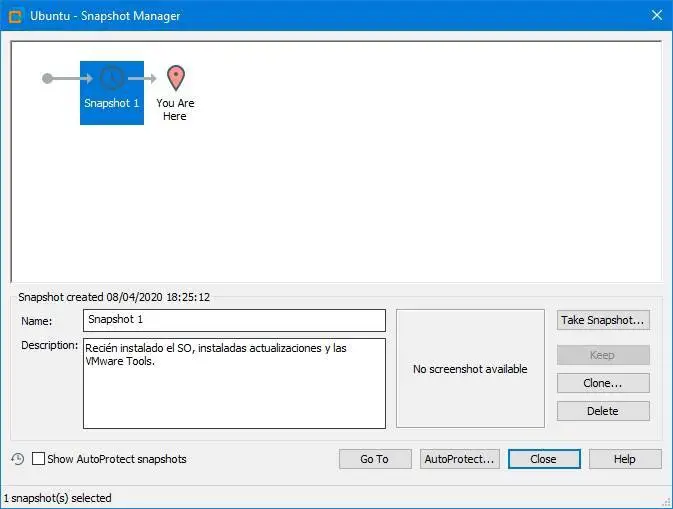Click the greyed-out Keep button
This screenshot has height=509, width=673.
pyautogui.click(x=603, y=355)
